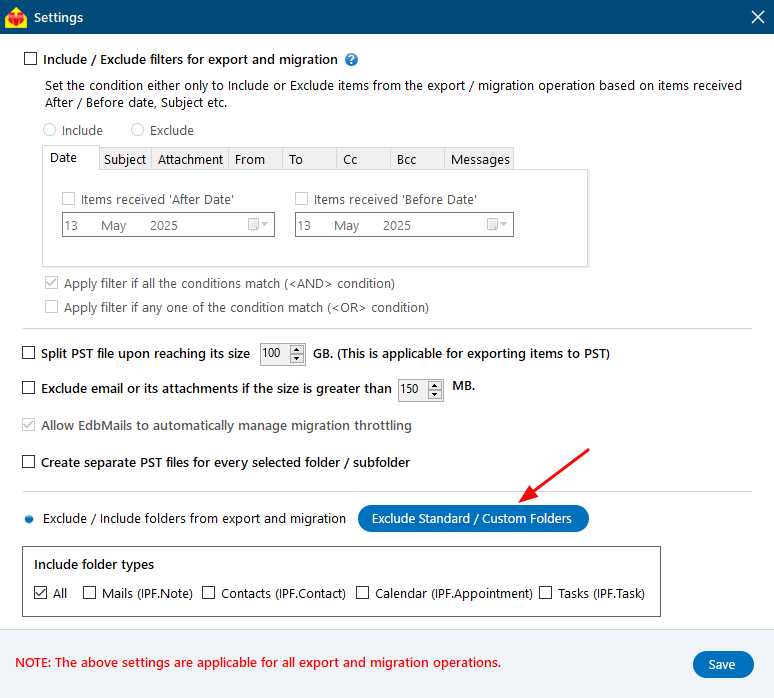Open the Cc filter tab

(x=364, y=159)
